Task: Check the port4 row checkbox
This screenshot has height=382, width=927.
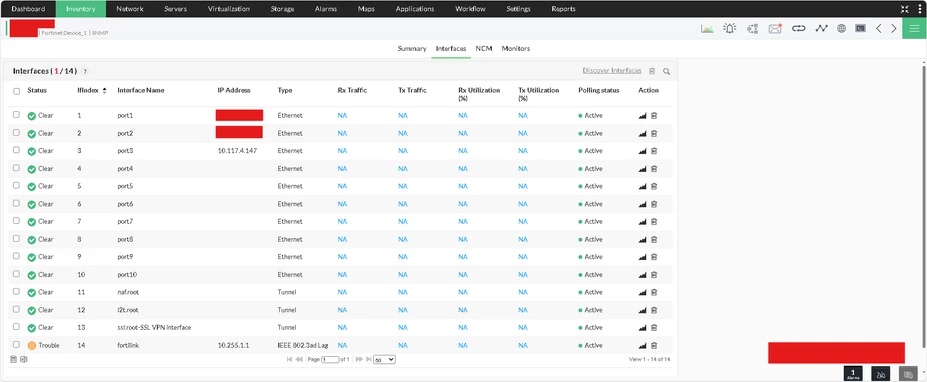Action: pyautogui.click(x=17, y=168)
